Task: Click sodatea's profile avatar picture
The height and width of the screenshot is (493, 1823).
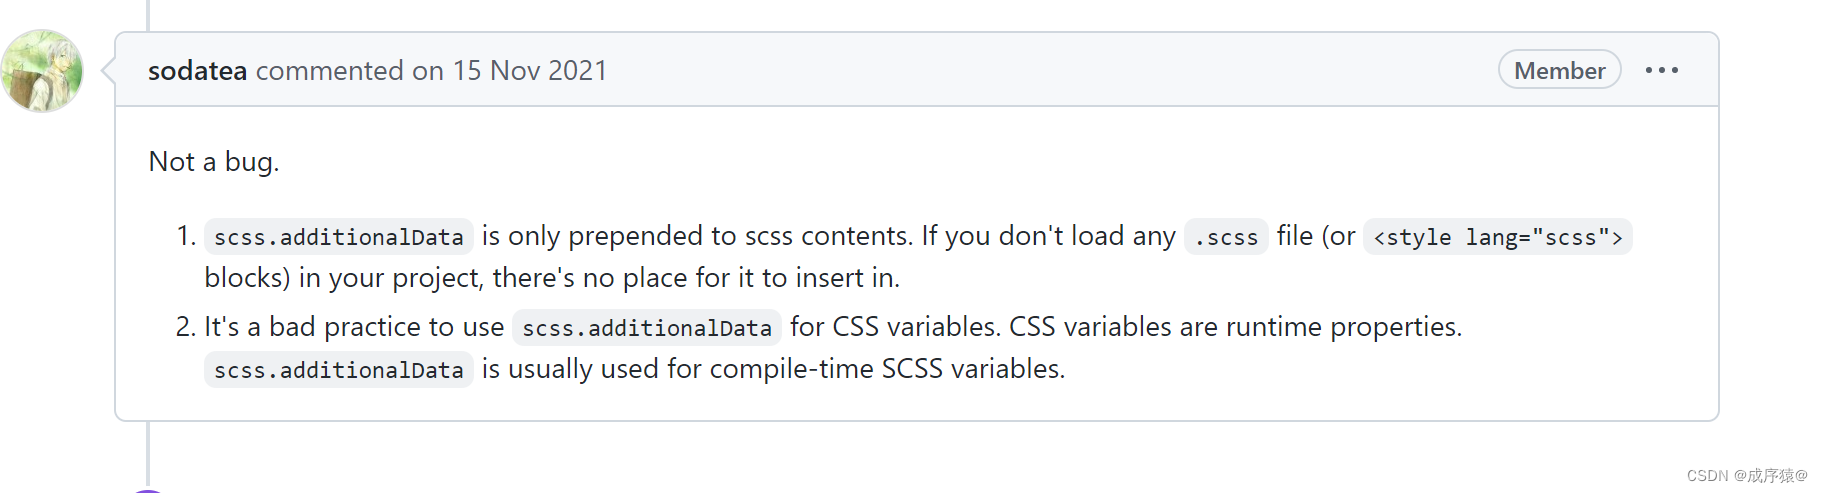Action: [42, 71]
